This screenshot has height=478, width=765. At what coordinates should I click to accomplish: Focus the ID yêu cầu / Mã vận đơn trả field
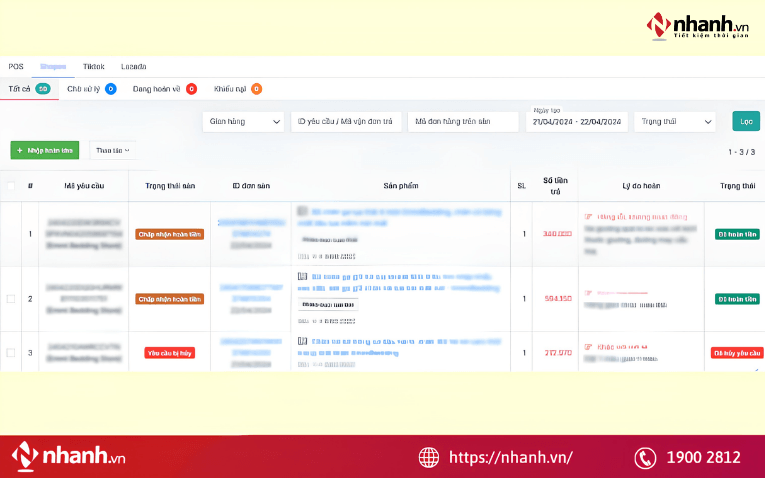[x=346, y=121]
